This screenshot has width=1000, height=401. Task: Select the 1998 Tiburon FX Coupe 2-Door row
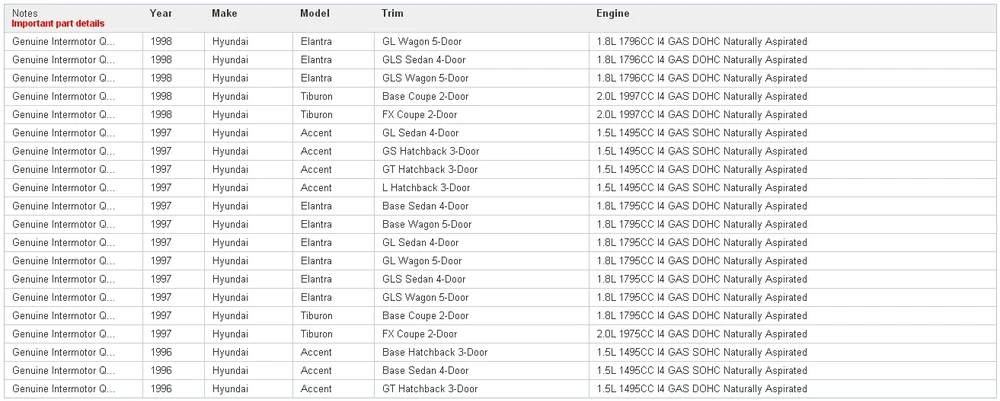pyautogui.click(x=500, y=115)
